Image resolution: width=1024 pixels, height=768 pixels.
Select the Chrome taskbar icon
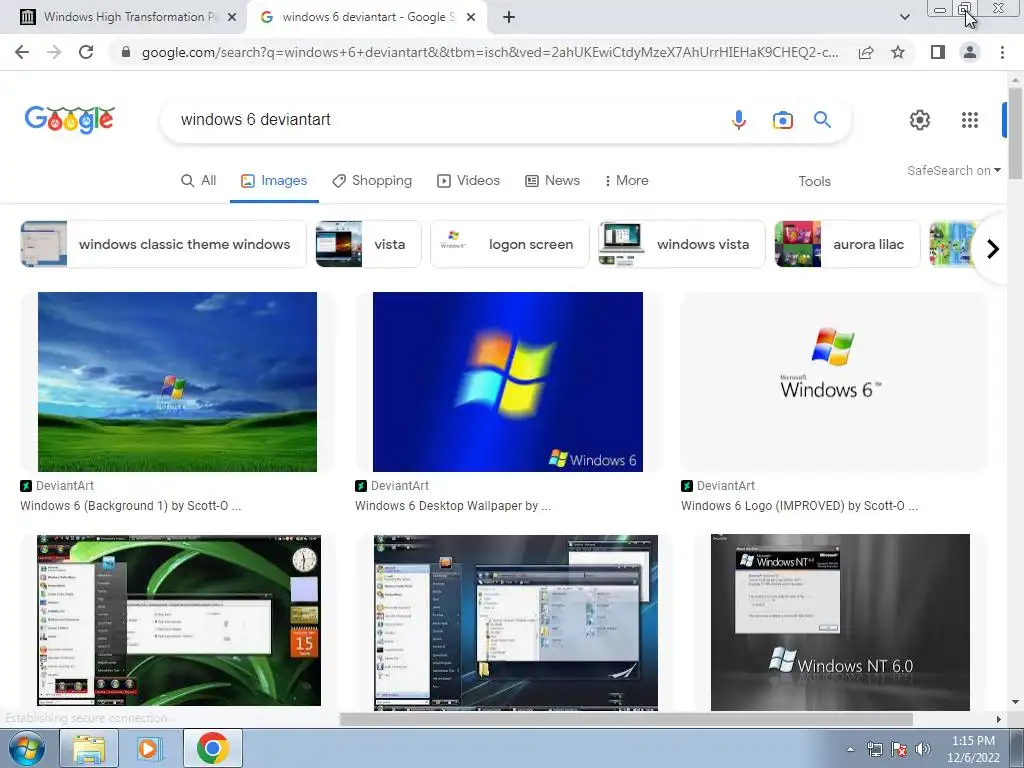[212, 748]
